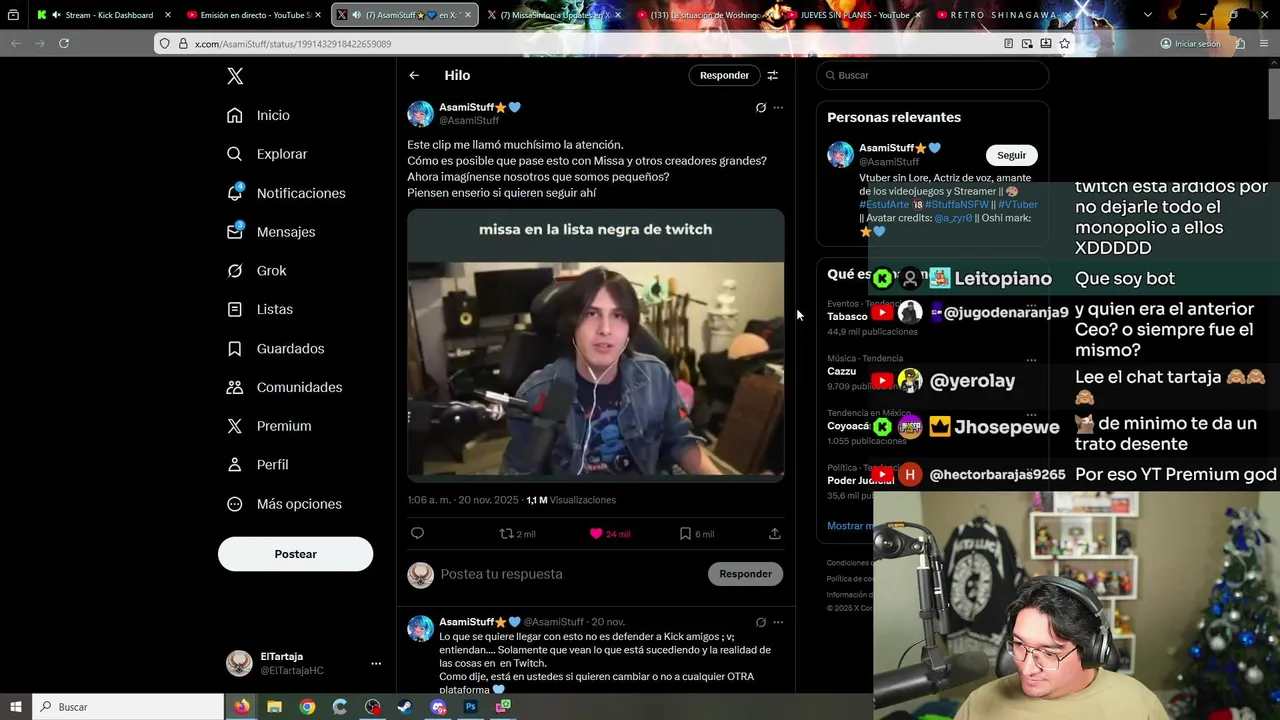Viewport: 1280px width, 720px height.
Task: Open options for Cazzu trend
Action: point(1031,359)
